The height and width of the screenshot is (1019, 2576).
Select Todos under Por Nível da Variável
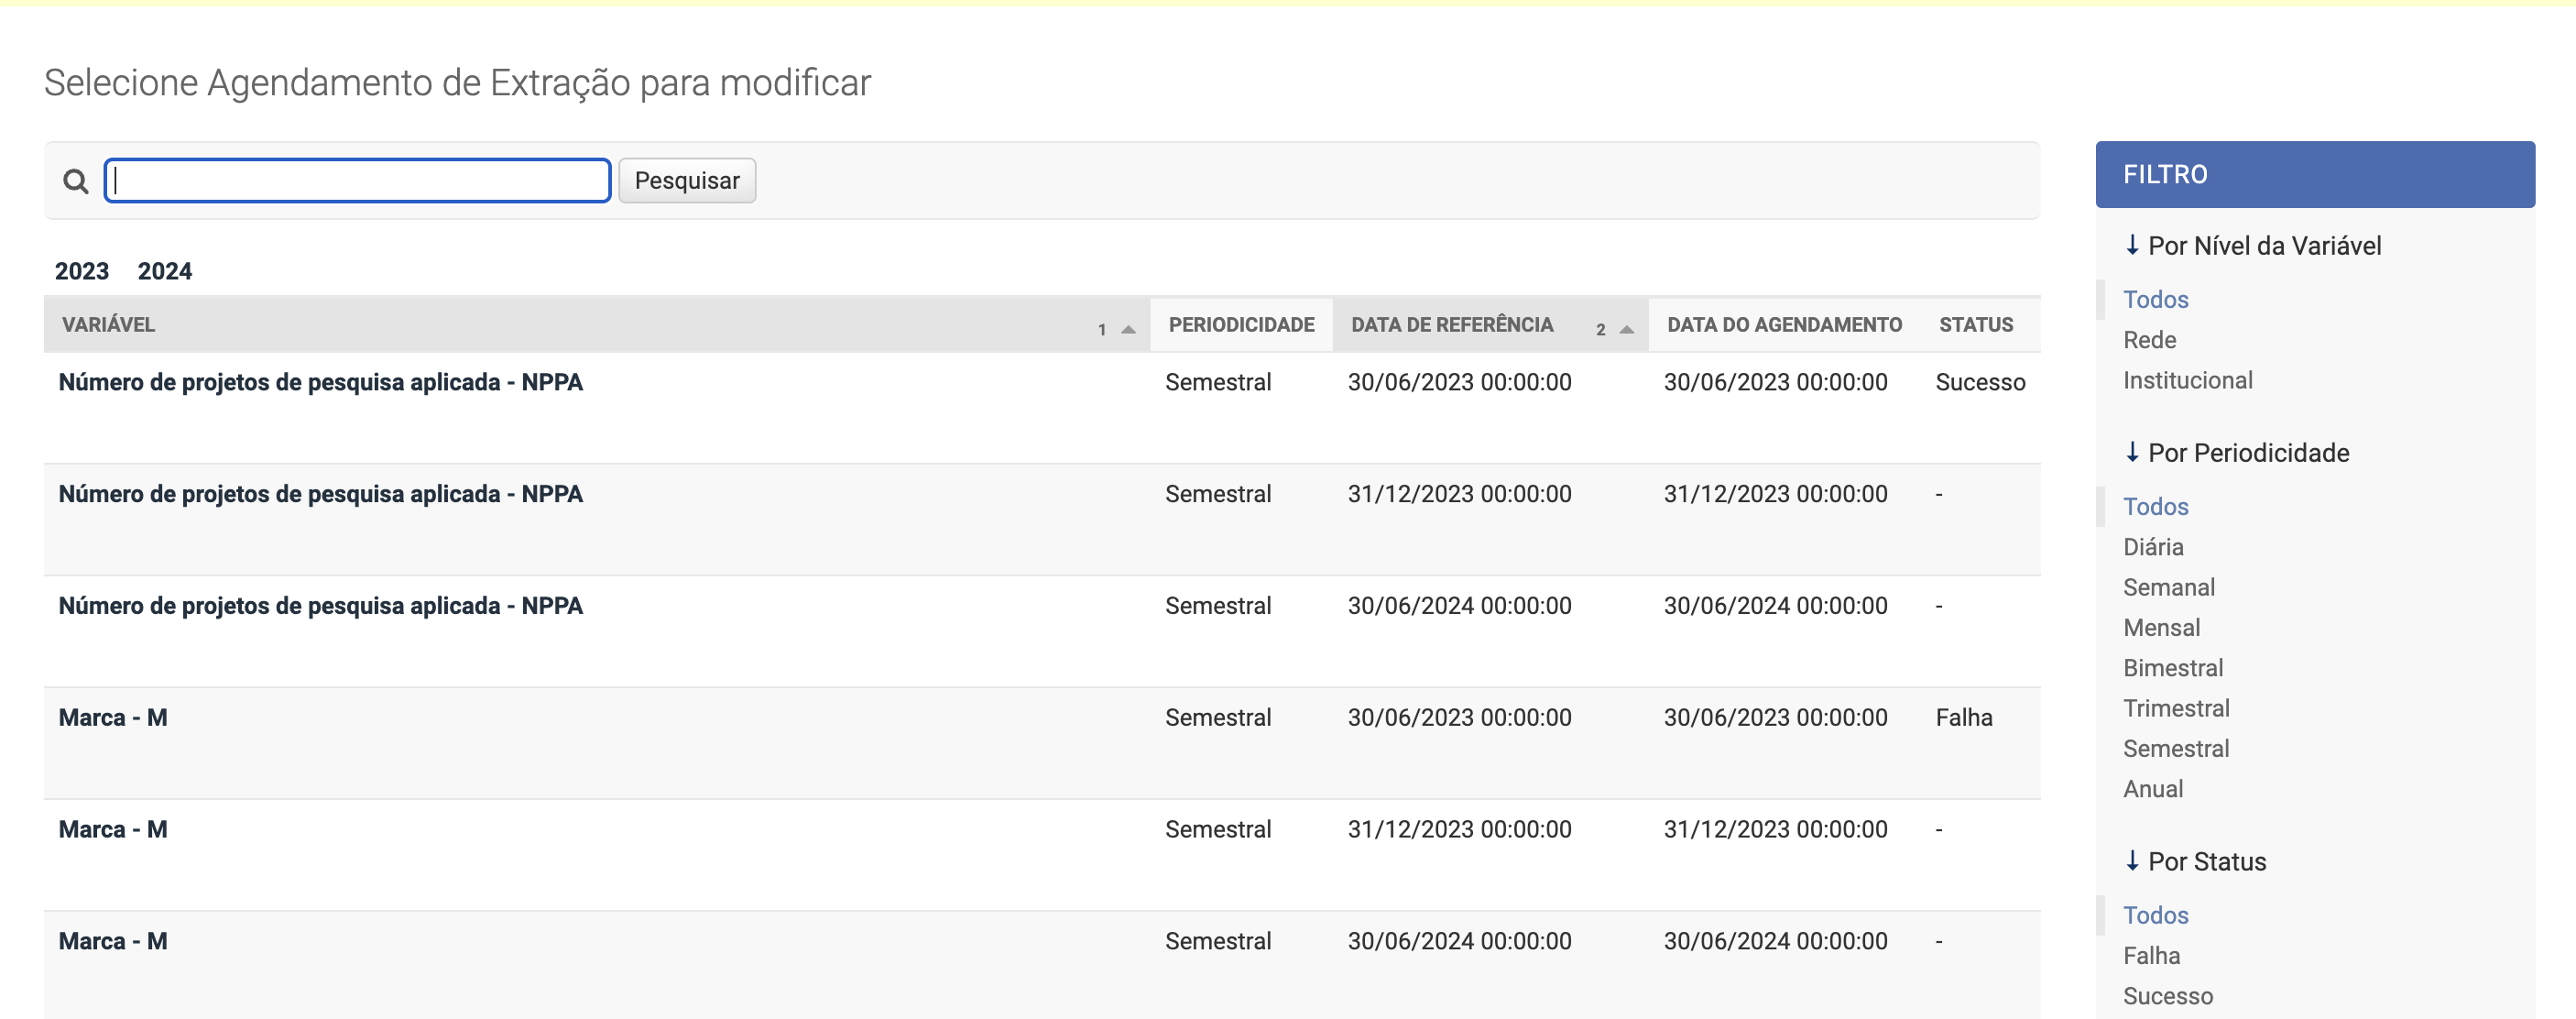(x=2156, y=300)
